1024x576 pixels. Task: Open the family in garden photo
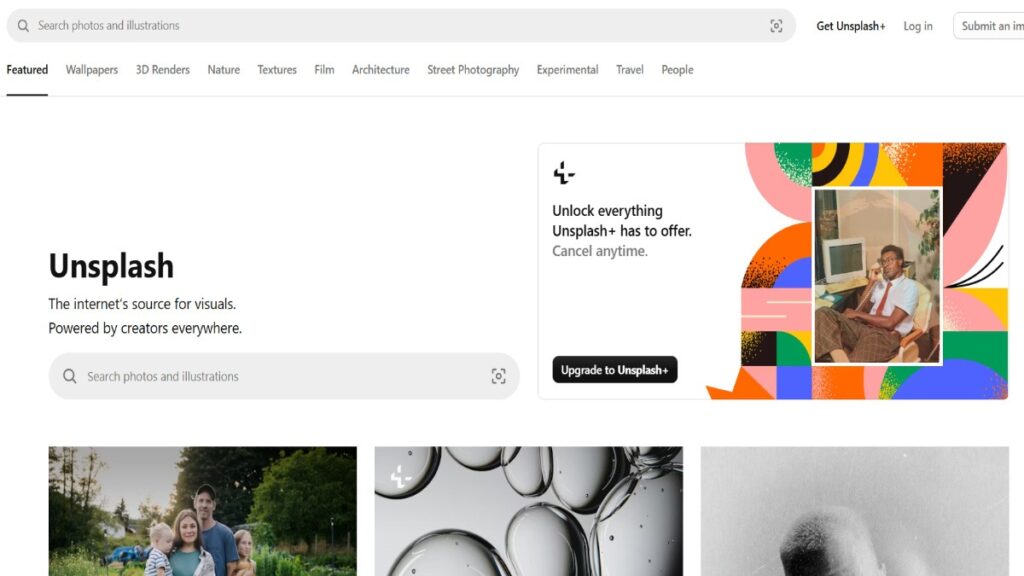203,511
